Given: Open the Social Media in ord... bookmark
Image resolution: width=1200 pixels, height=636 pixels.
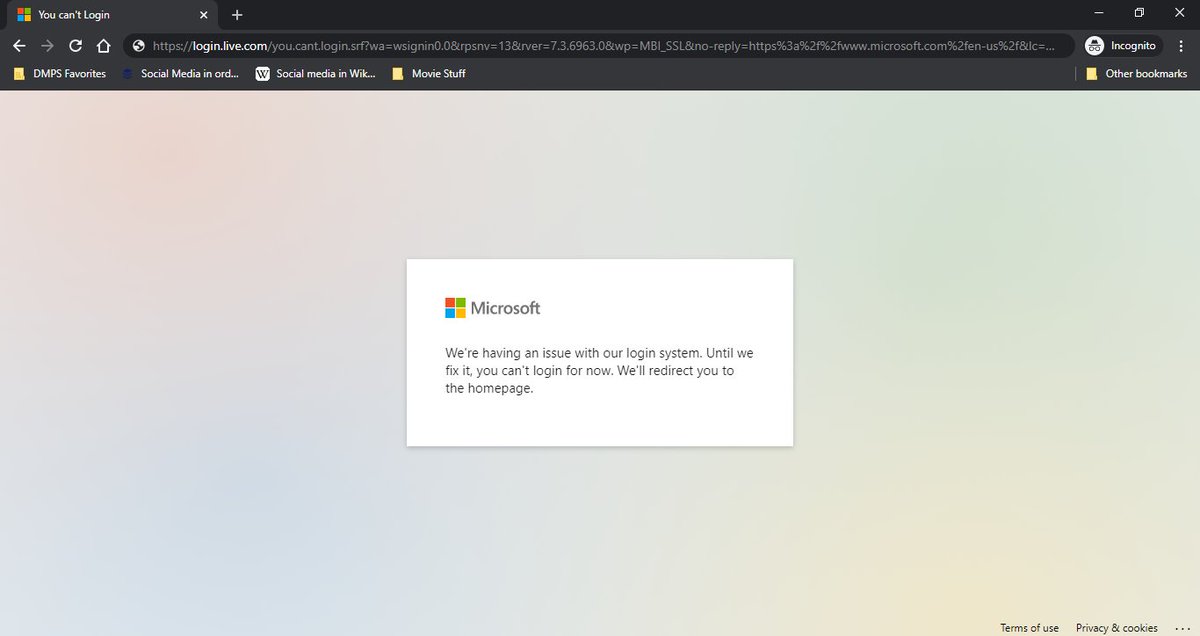Looking at the screenshot, I should point(180,73).
